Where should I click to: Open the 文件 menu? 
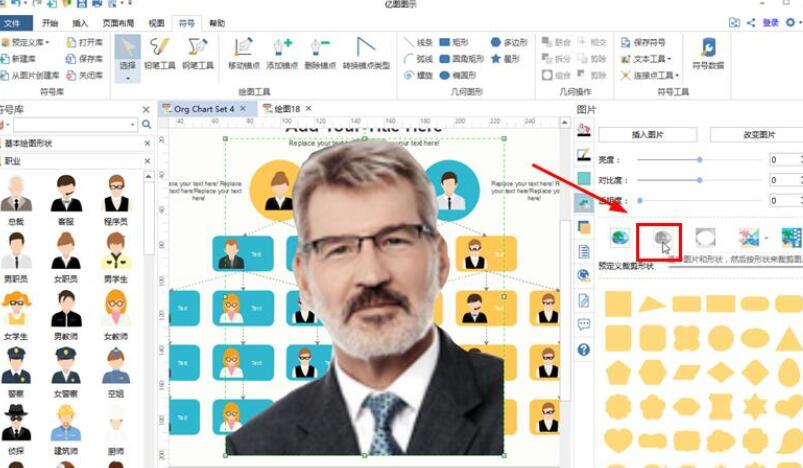pyautogui.click(x=12, y=23)
